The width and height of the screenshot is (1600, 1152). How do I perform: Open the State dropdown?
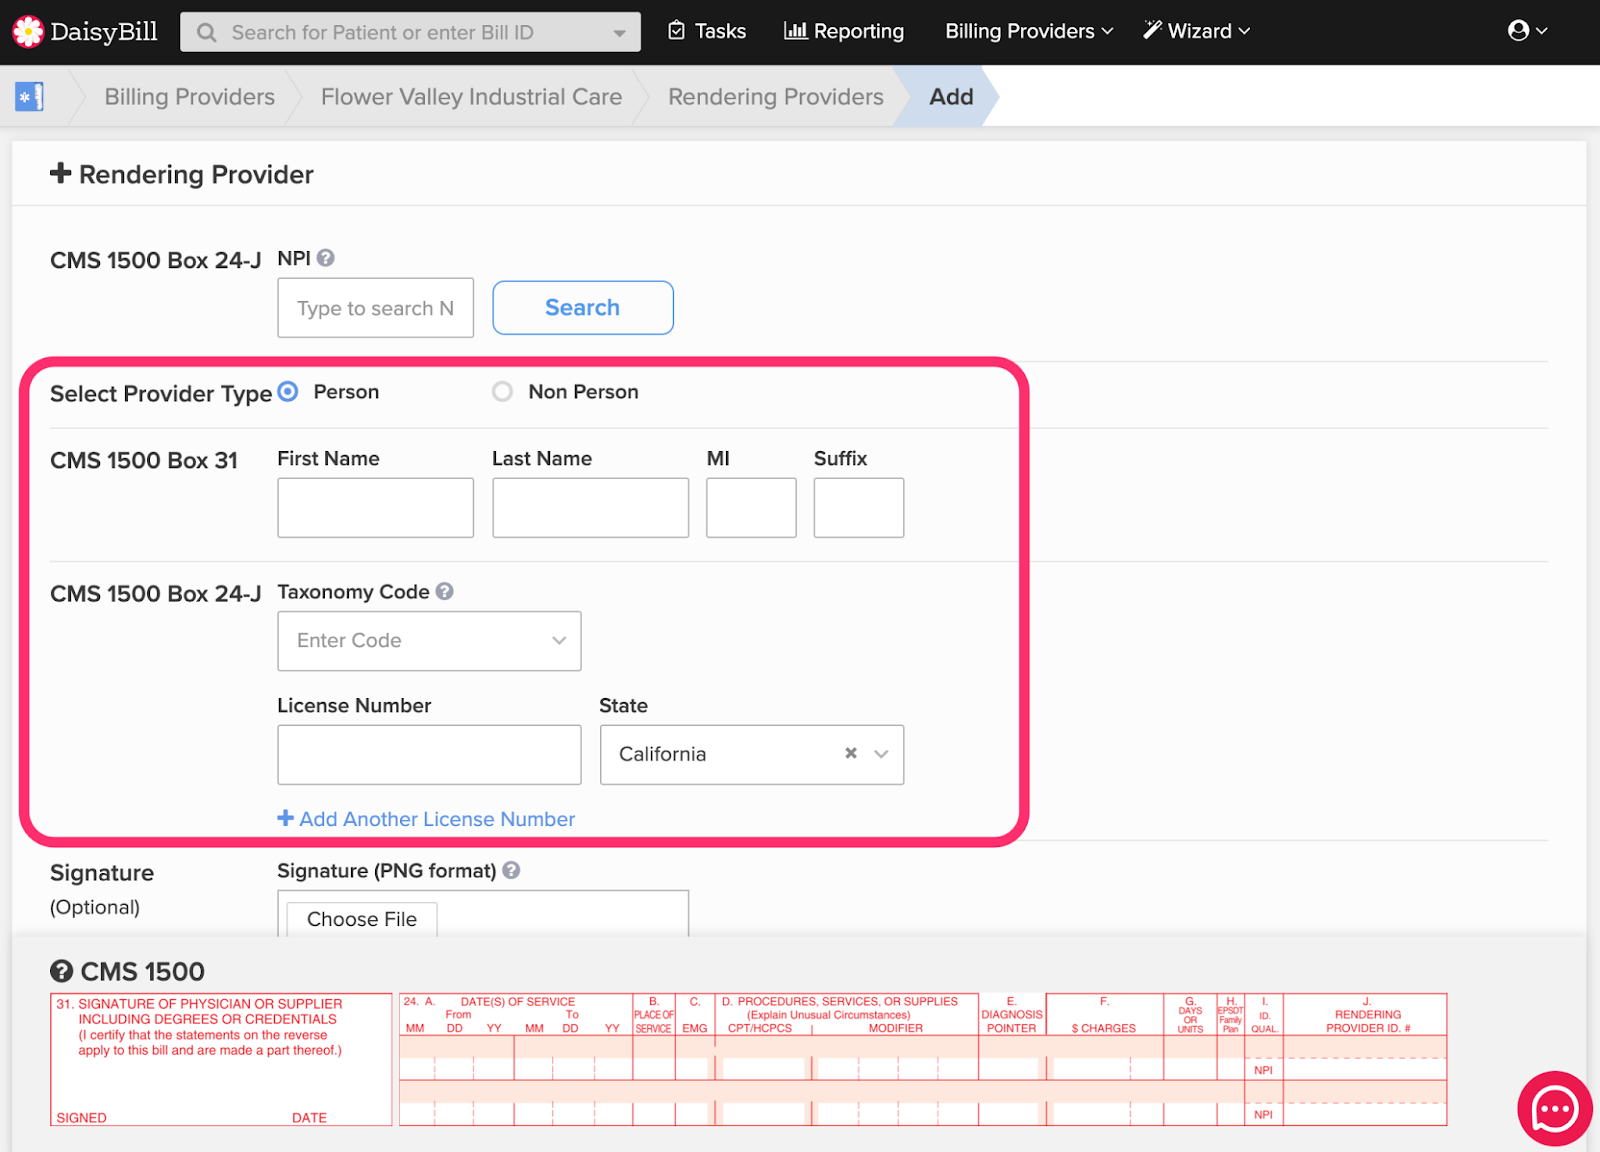(x=879, y=754)
